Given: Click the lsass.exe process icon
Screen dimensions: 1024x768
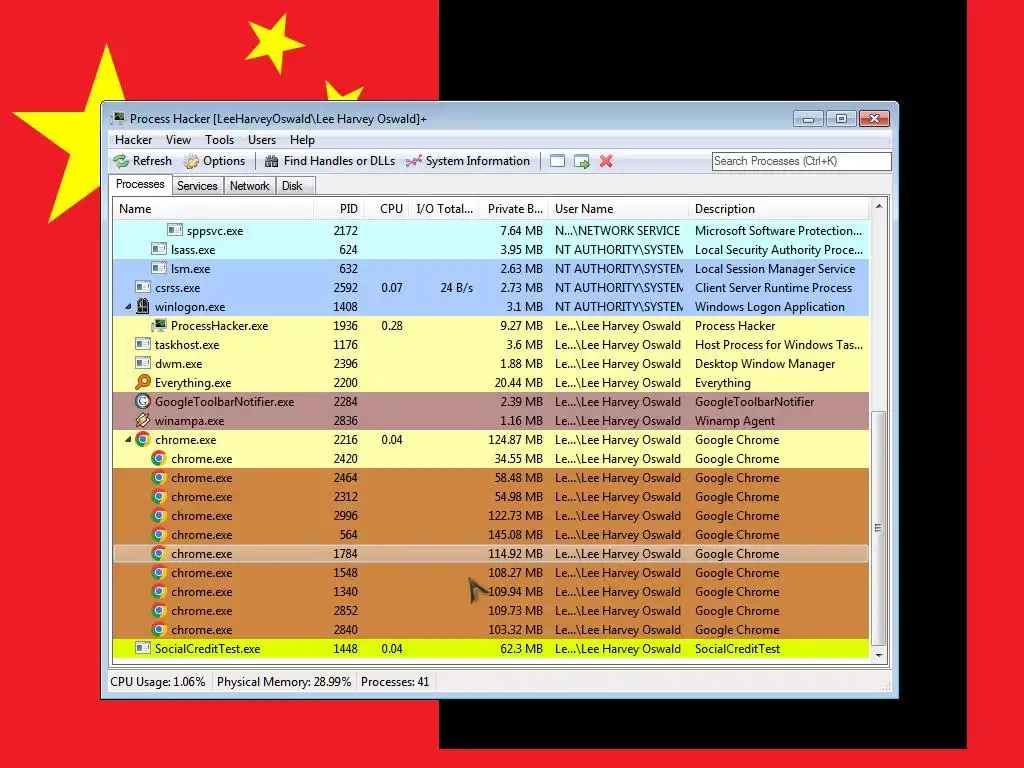Looking at the screenshot, I should click(159, 249).
